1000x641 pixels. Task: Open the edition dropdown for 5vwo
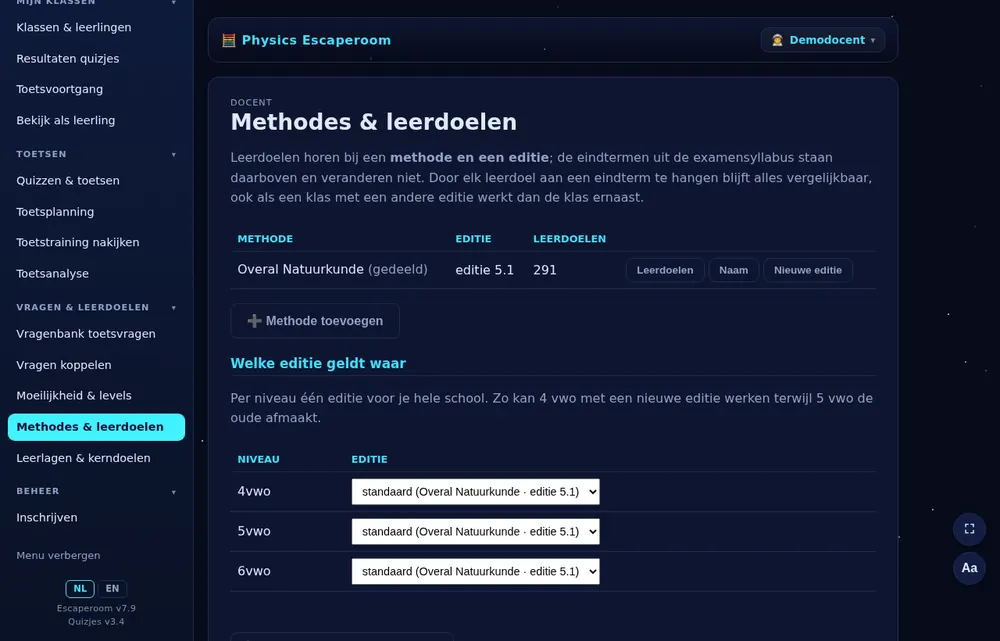475,531
